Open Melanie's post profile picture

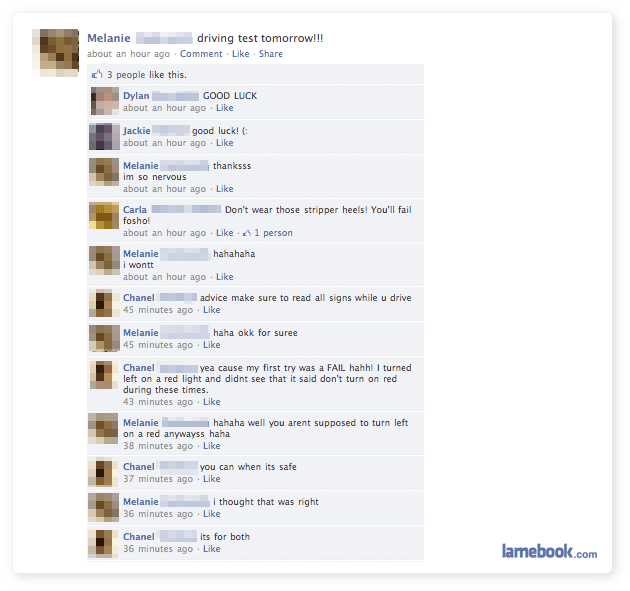click(x=55, y=53)
